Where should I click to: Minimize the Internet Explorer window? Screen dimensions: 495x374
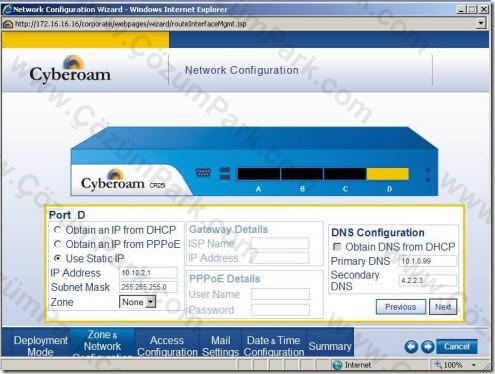[x=461, y=9]
